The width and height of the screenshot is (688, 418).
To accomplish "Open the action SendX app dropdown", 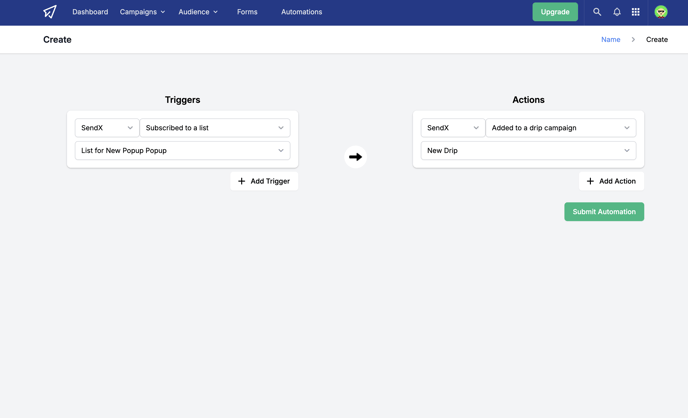I will pos(453,128).
